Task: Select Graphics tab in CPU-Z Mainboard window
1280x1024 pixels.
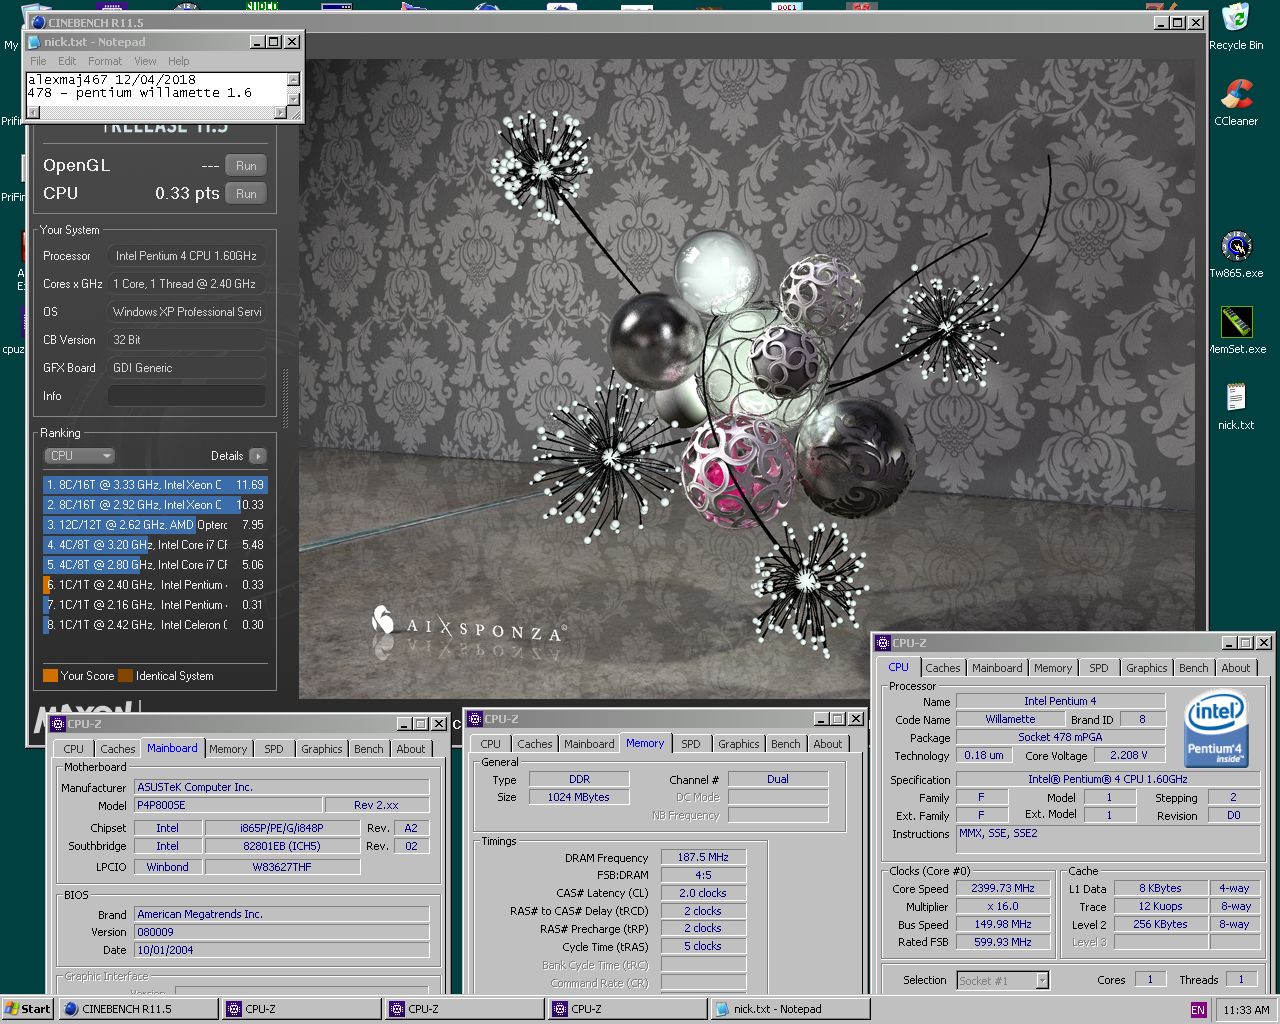Action: (321, 749)
